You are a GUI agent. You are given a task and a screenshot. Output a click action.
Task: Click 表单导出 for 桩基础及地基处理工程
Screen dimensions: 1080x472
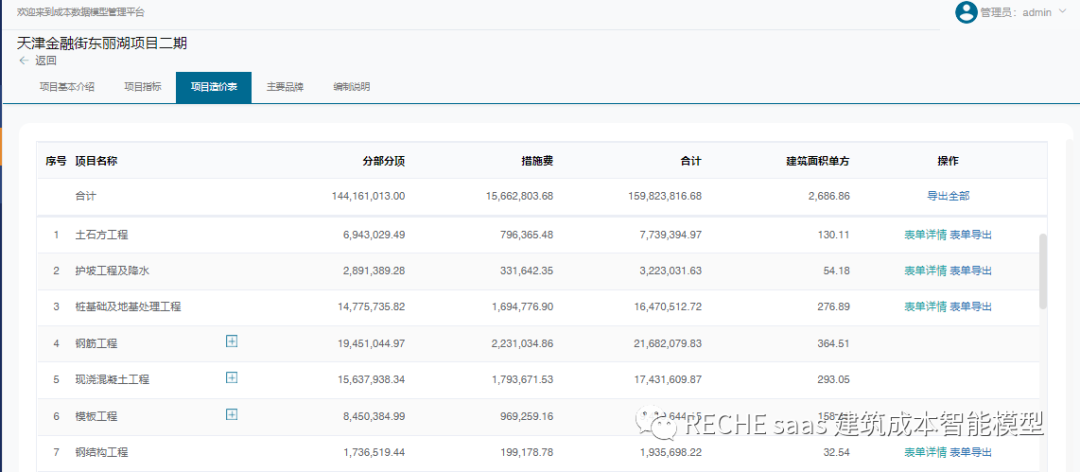click(971, 307)
